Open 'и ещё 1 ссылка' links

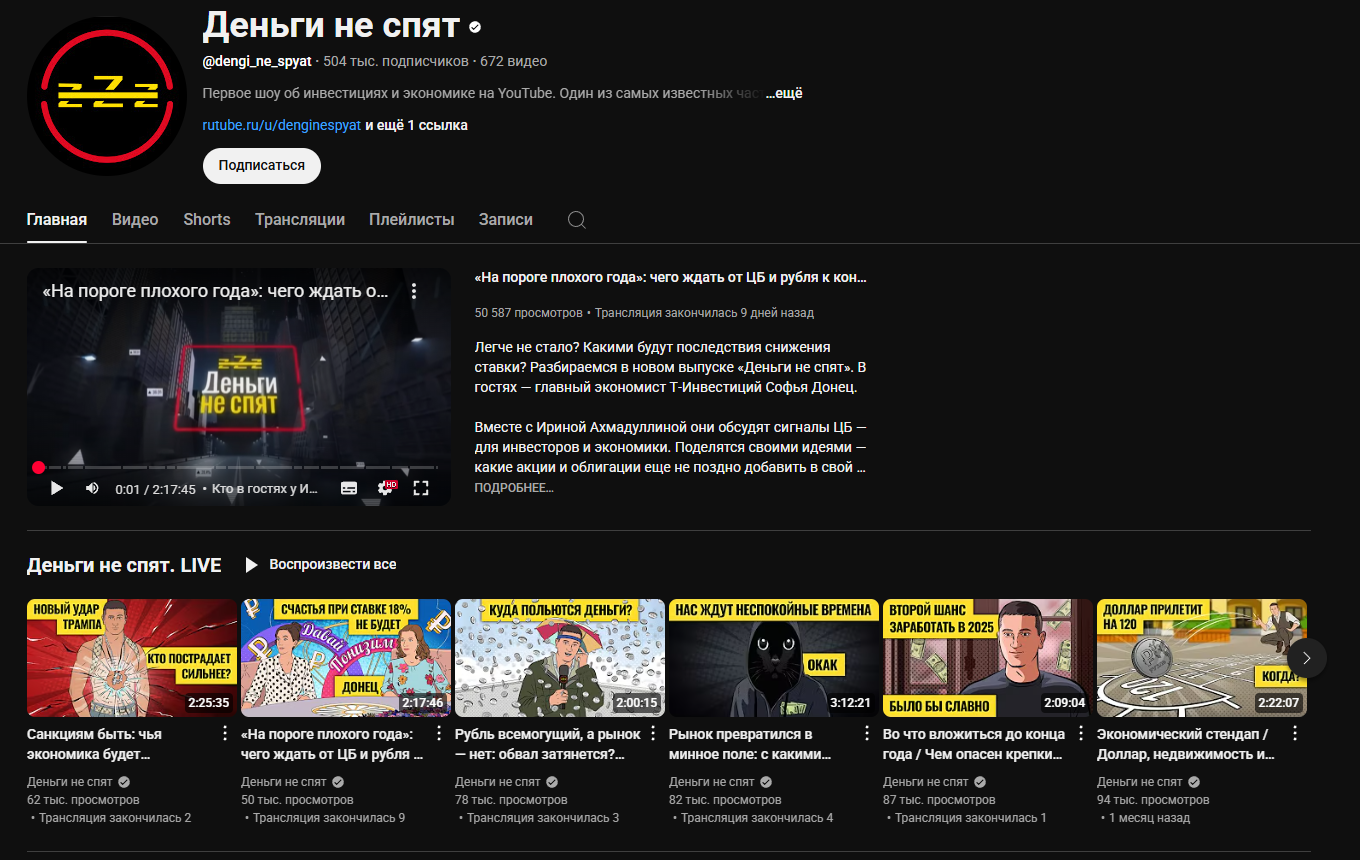(416, 125)
